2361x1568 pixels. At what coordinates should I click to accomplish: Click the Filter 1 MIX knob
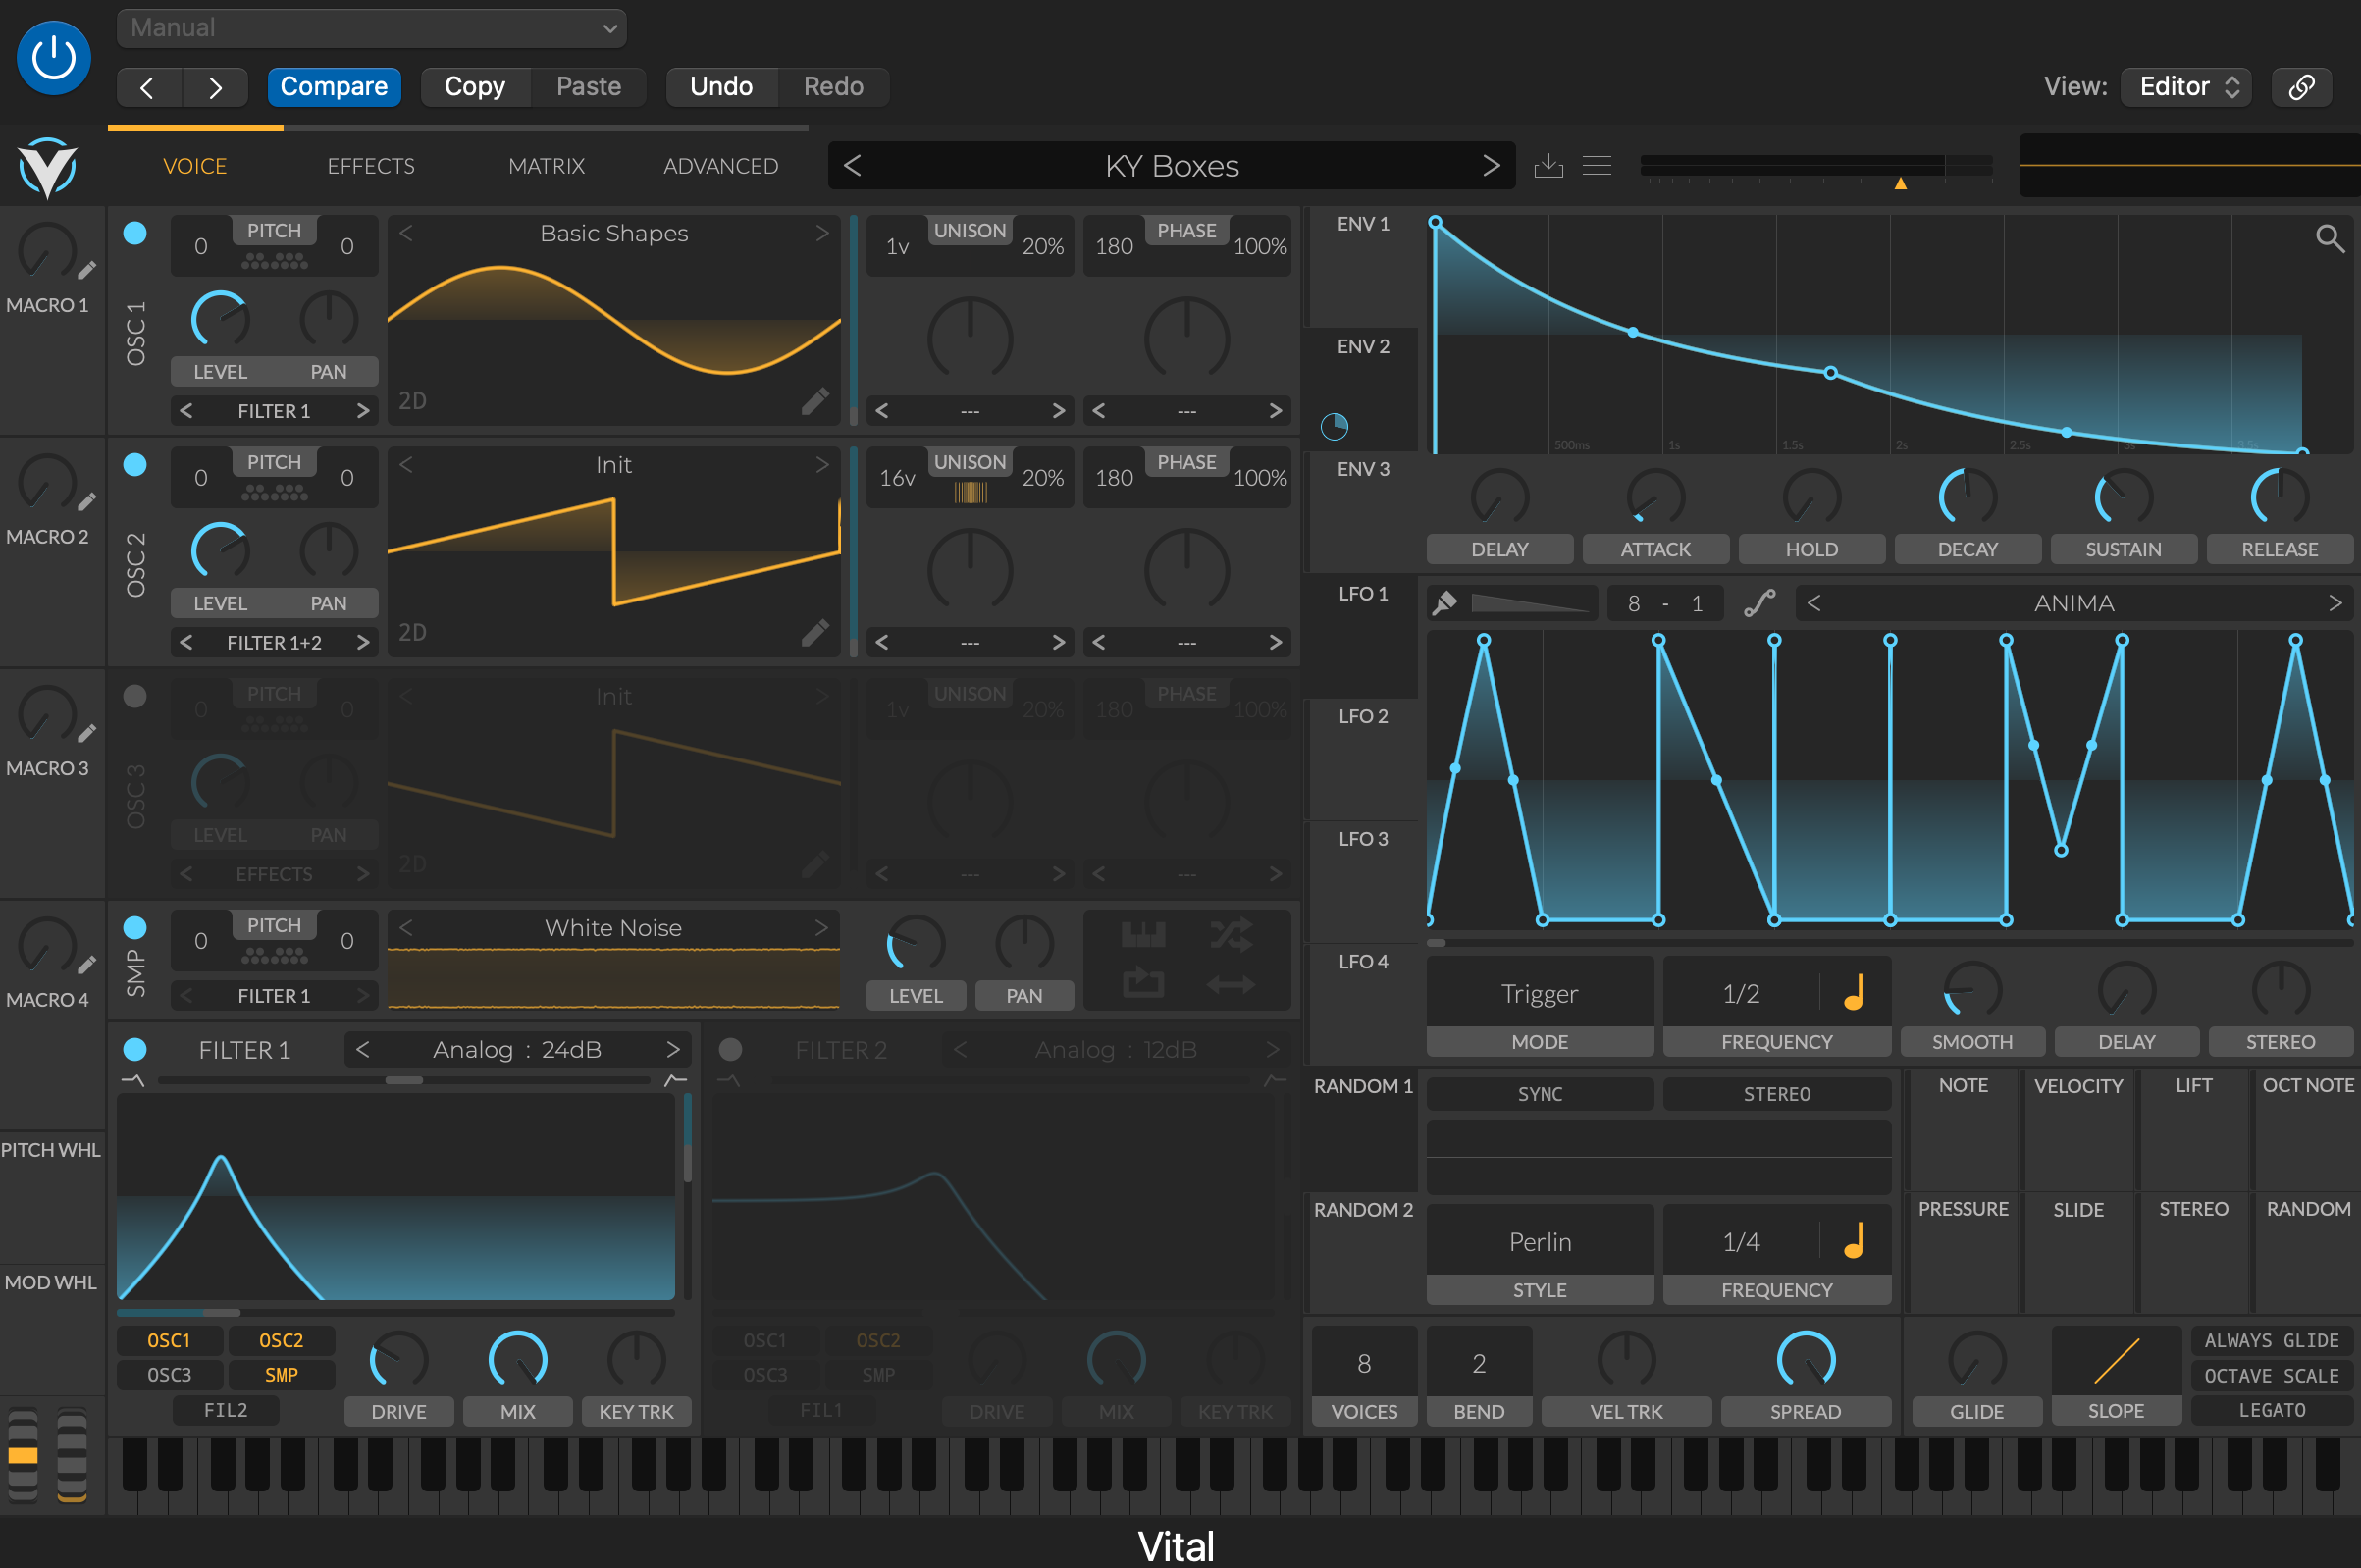[518, 1360]
